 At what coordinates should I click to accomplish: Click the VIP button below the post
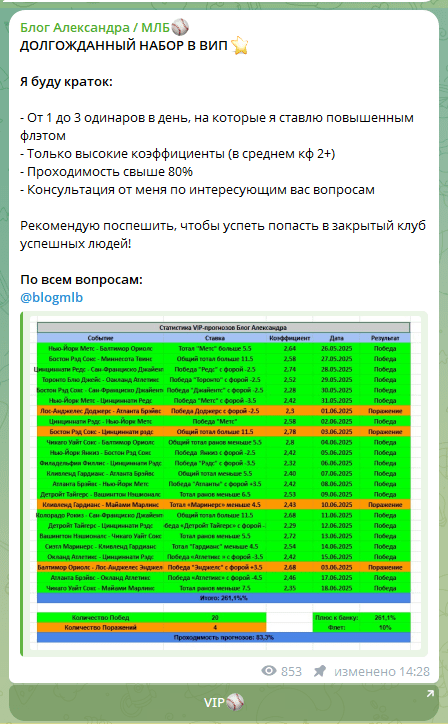tap(224, 703)
